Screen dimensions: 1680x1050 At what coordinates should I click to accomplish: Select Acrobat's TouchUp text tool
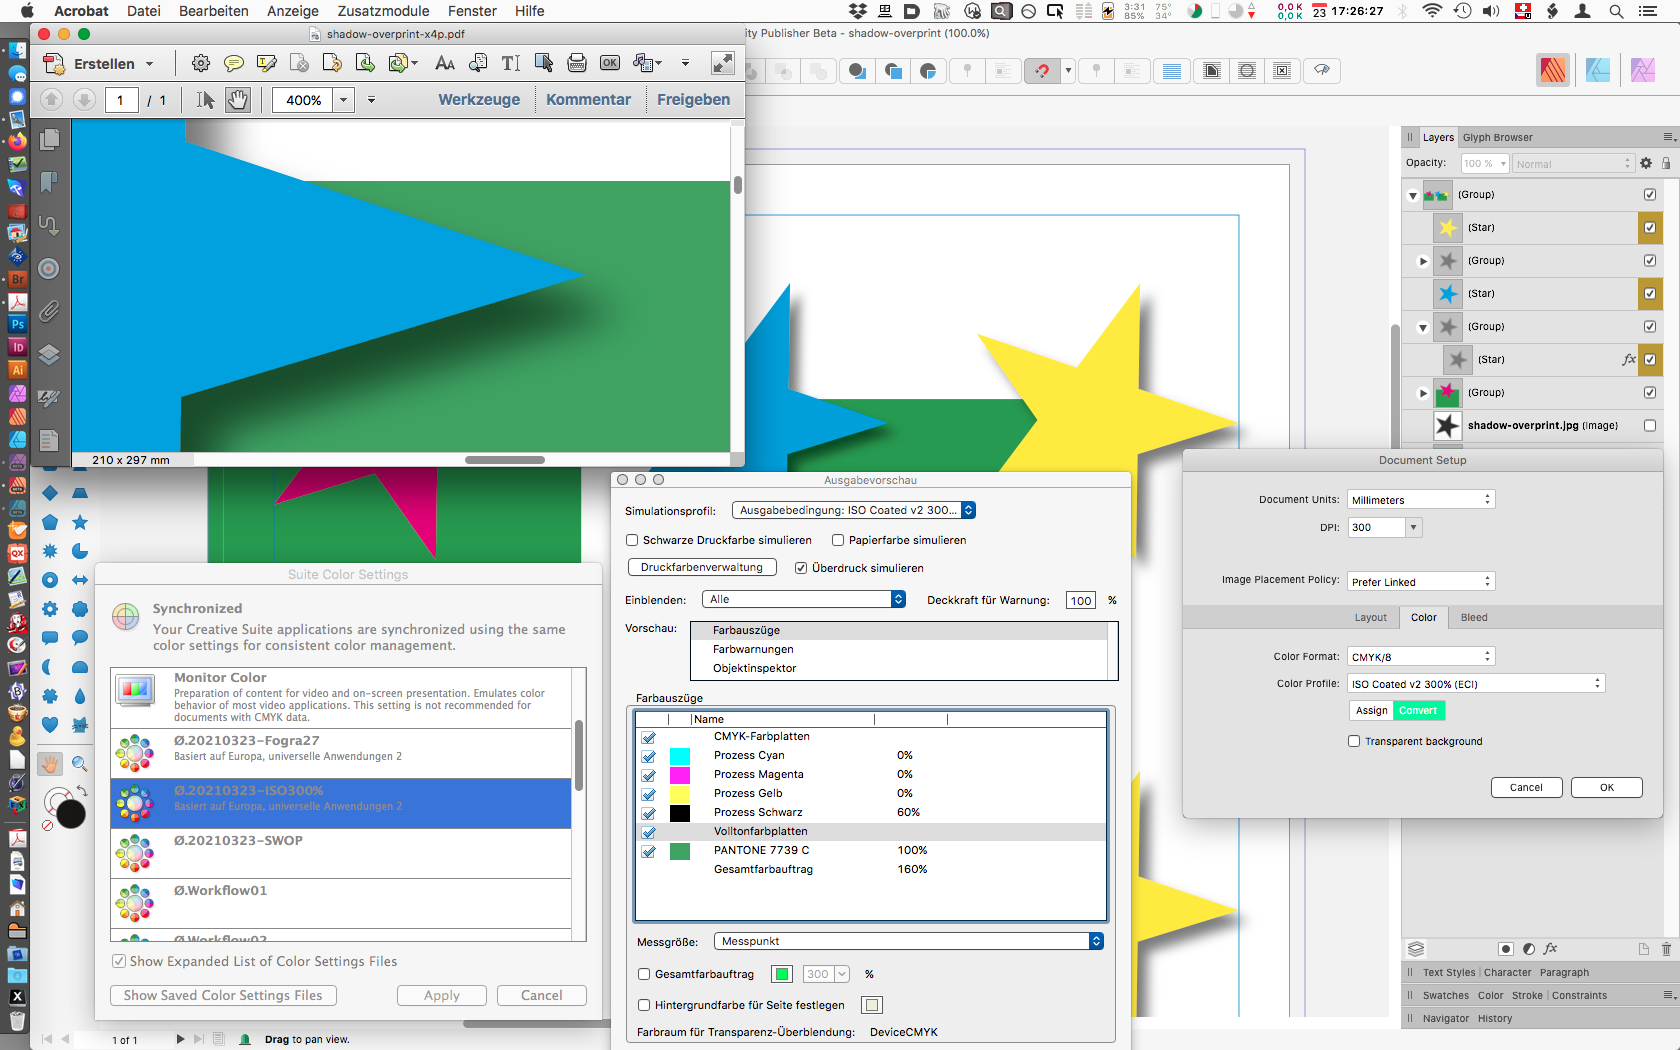click(511, 63)
